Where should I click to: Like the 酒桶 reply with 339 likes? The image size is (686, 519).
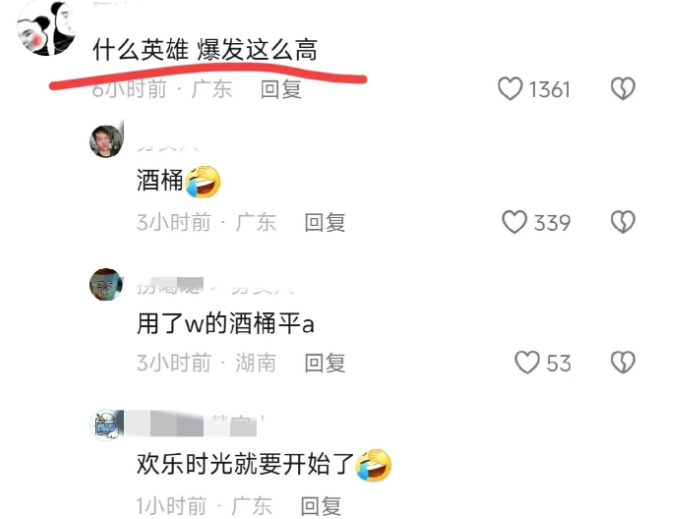(x=514, y=222)
